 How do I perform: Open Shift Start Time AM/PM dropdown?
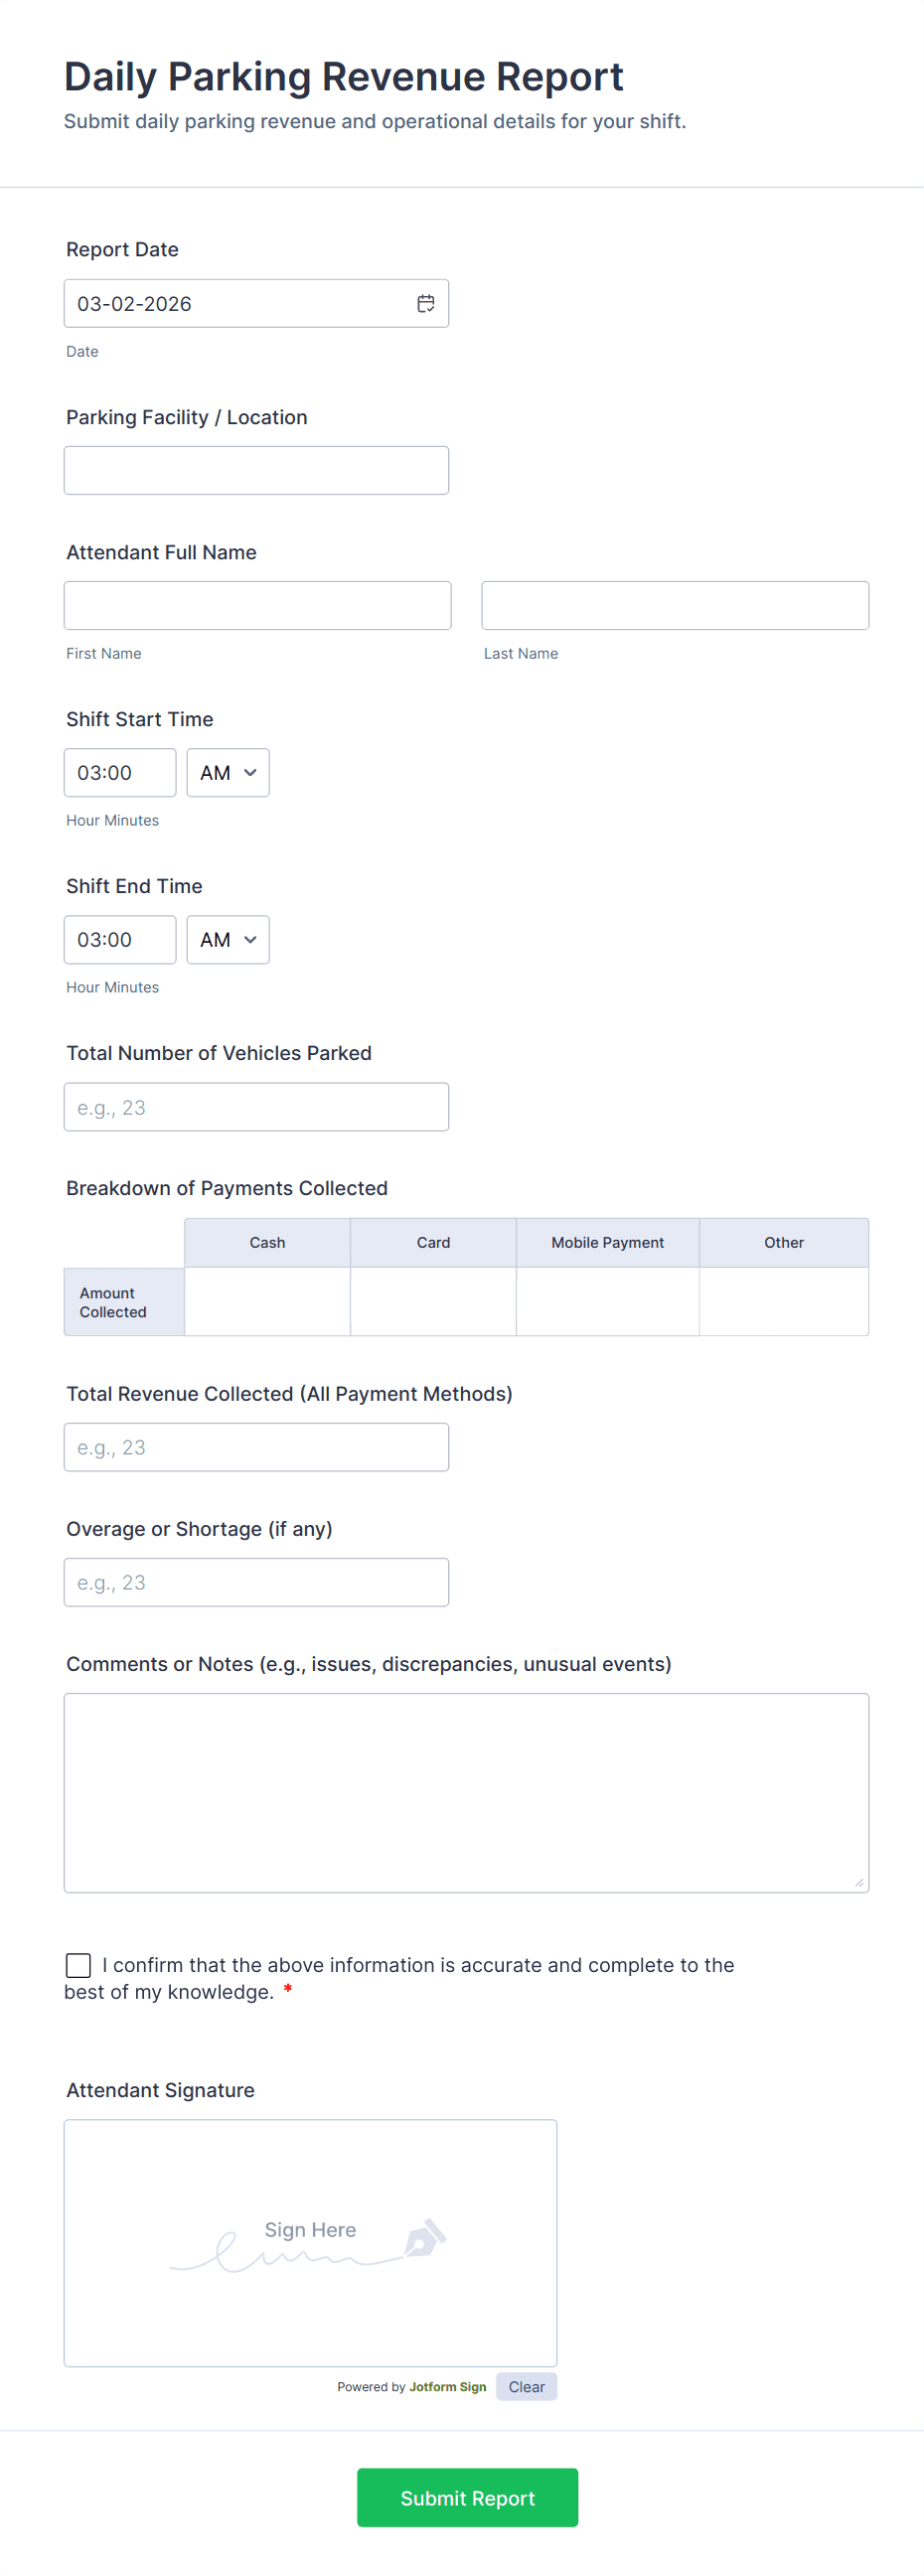(x=228, y=773)
